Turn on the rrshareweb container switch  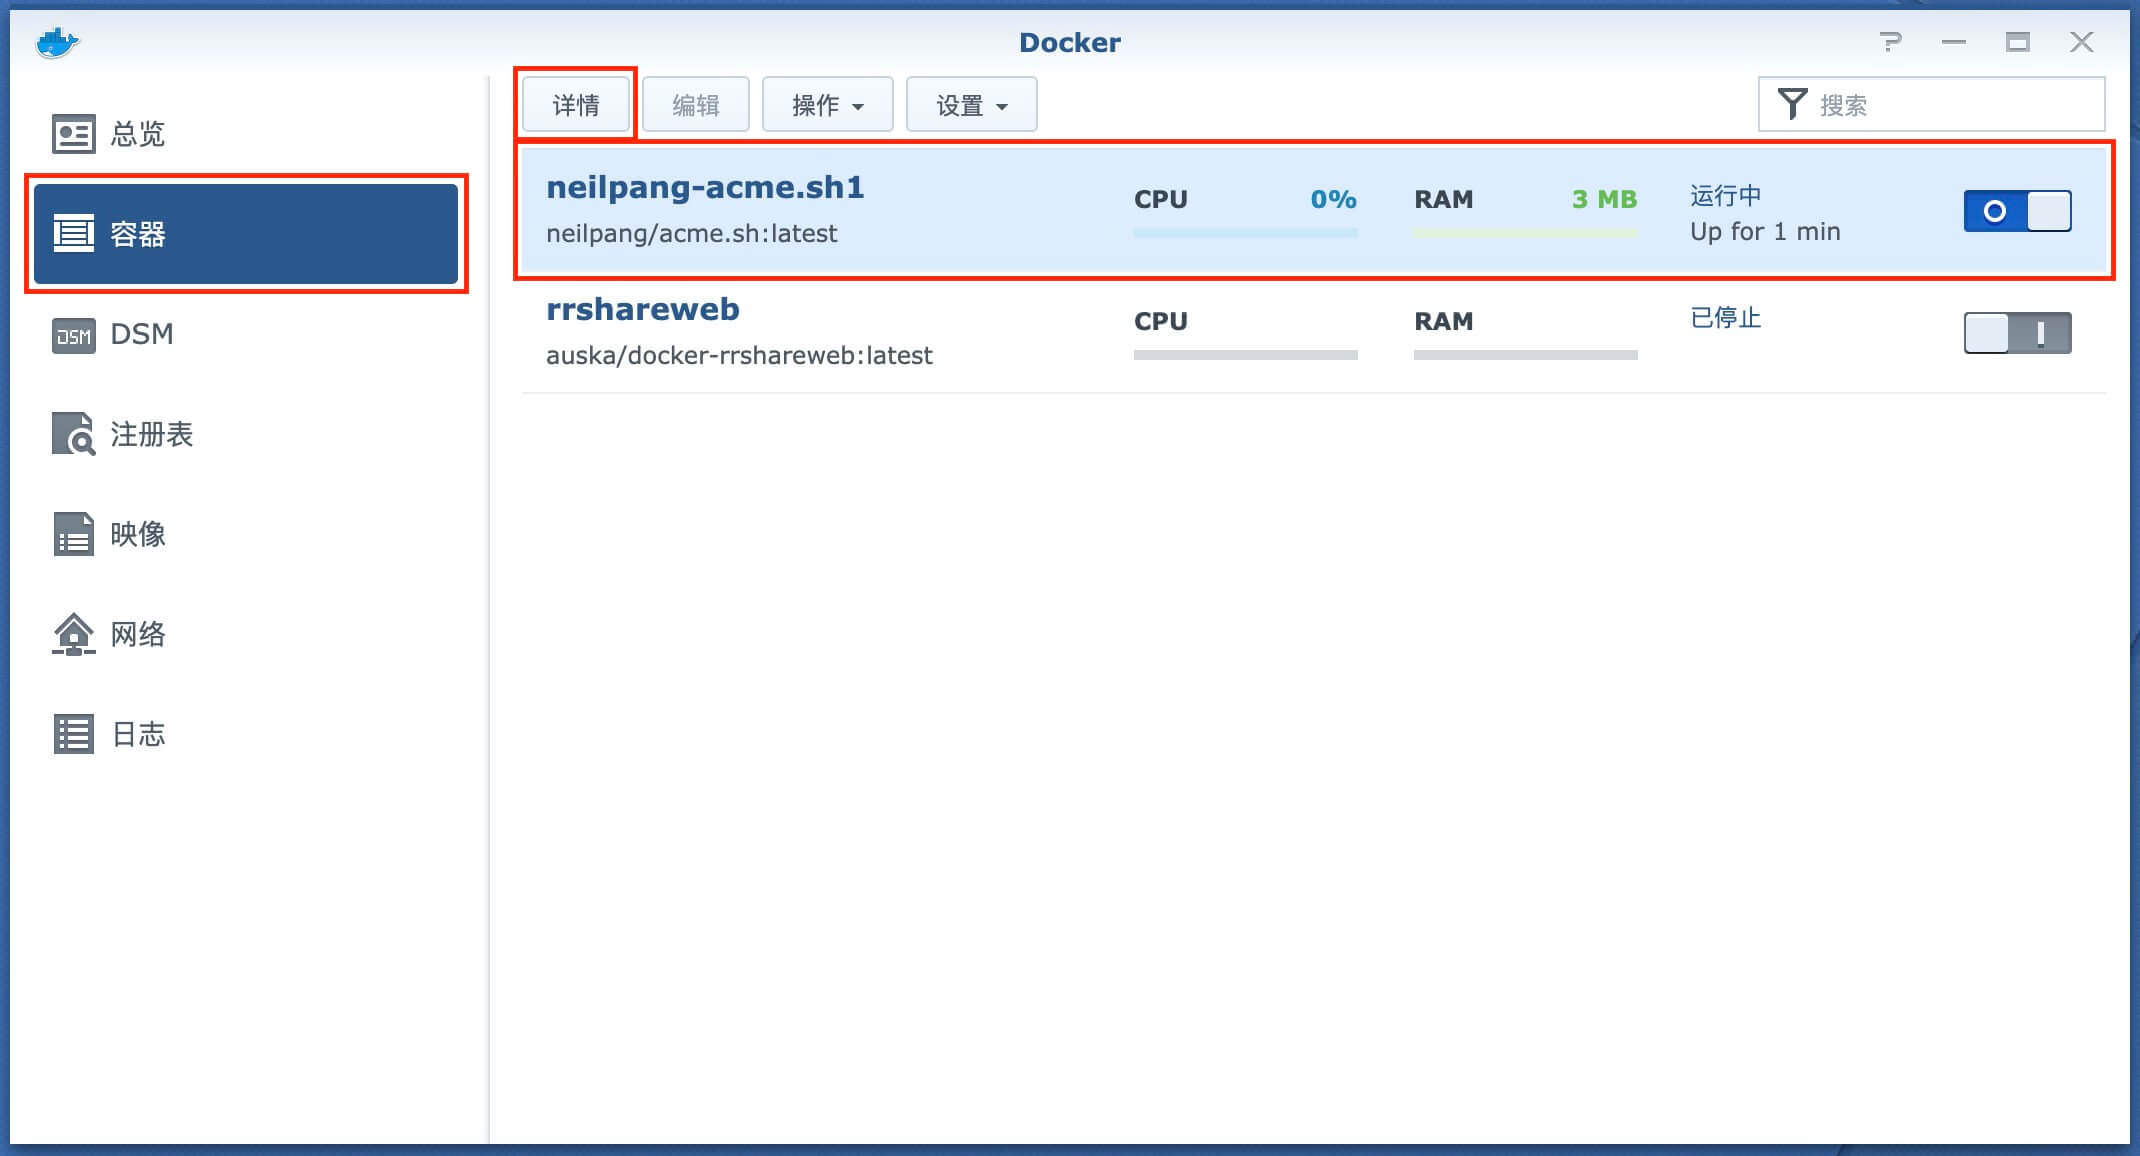[x=2017, y=333]
